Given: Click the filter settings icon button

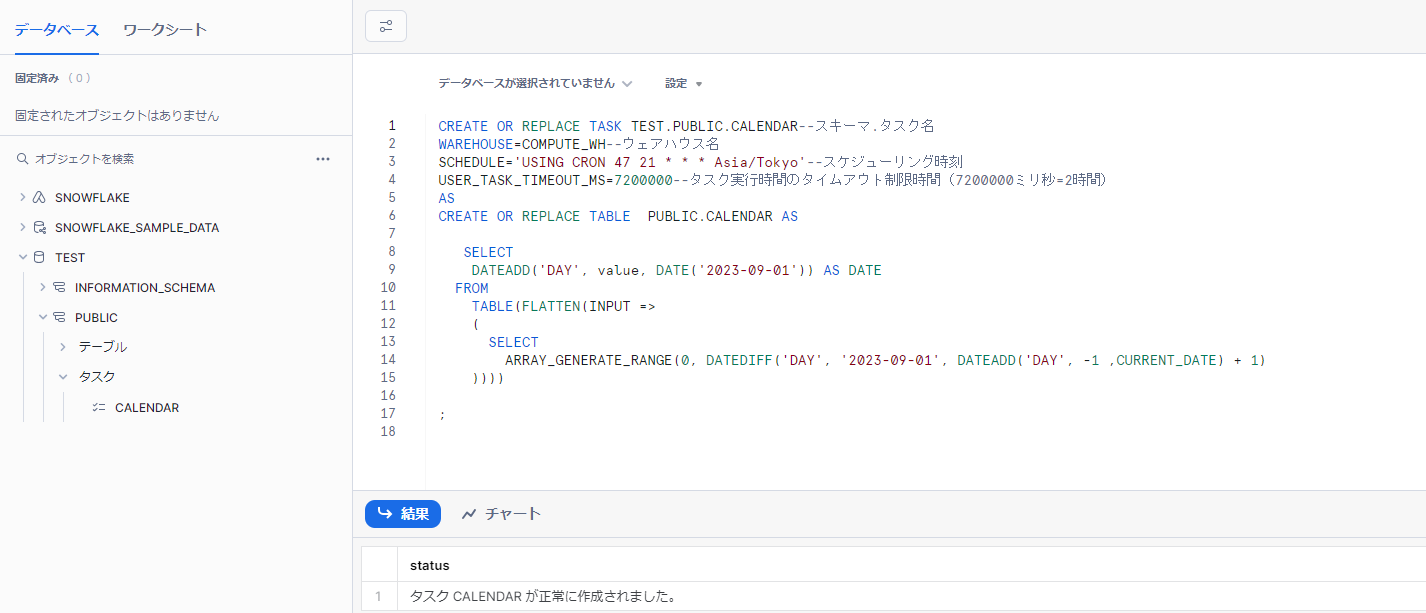Looking at the screenshot, I should pyautogui.click(x=385, y=26).
